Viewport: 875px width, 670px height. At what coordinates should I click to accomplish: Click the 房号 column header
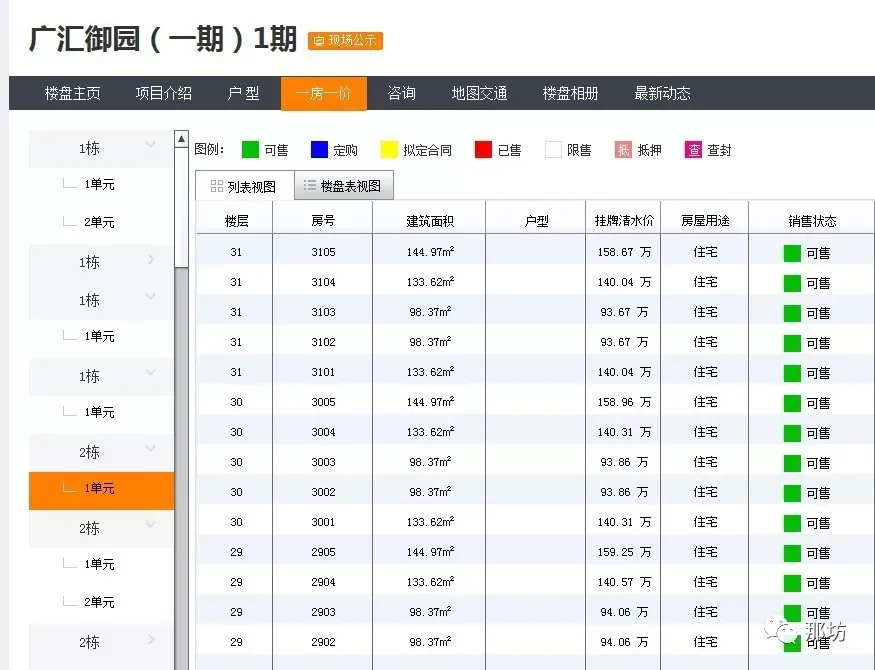pos(323,221)
